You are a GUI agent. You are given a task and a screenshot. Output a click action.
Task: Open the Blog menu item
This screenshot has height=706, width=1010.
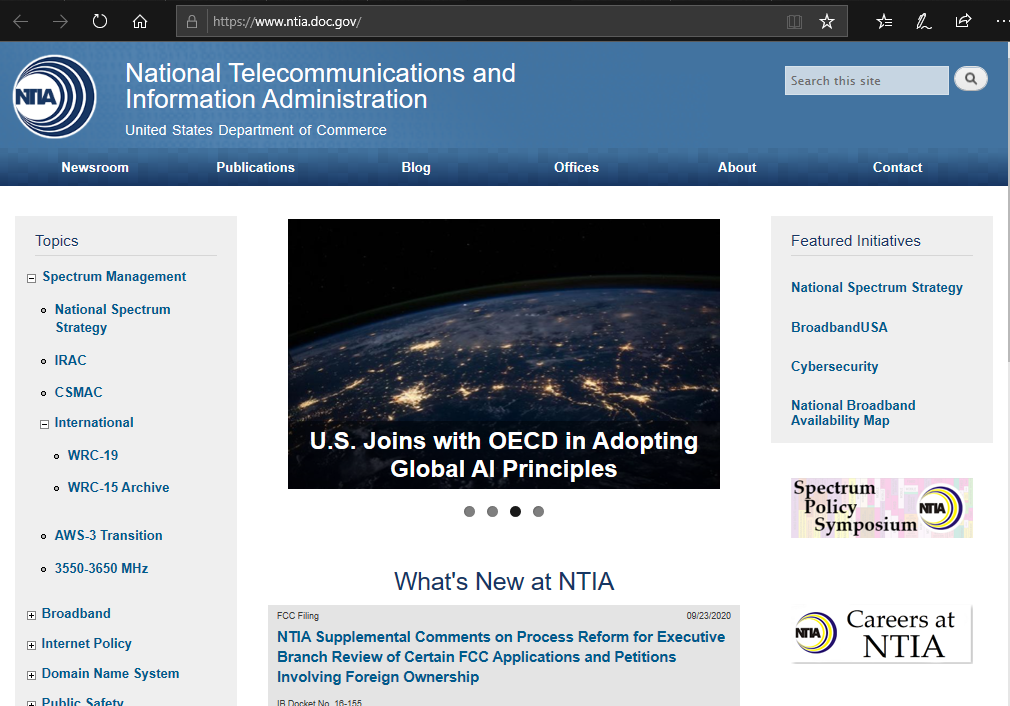click(x=415, y=167)
